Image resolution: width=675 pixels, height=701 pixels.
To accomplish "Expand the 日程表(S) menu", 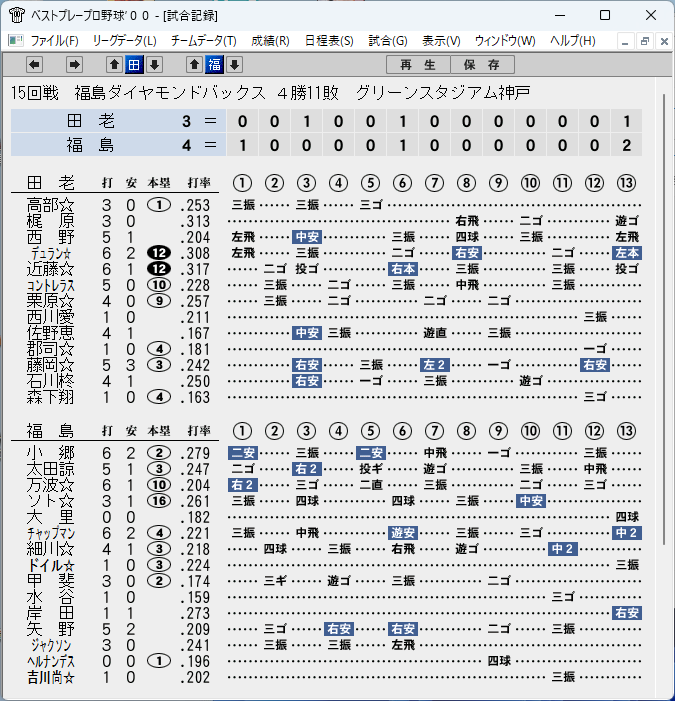I will (x=329, y=41).
